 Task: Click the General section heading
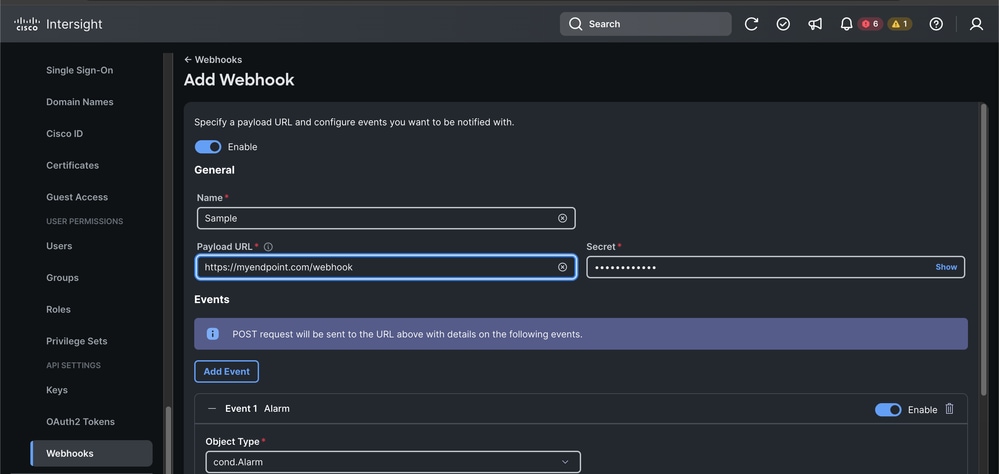pyautogui.click(x=214, y=170)
